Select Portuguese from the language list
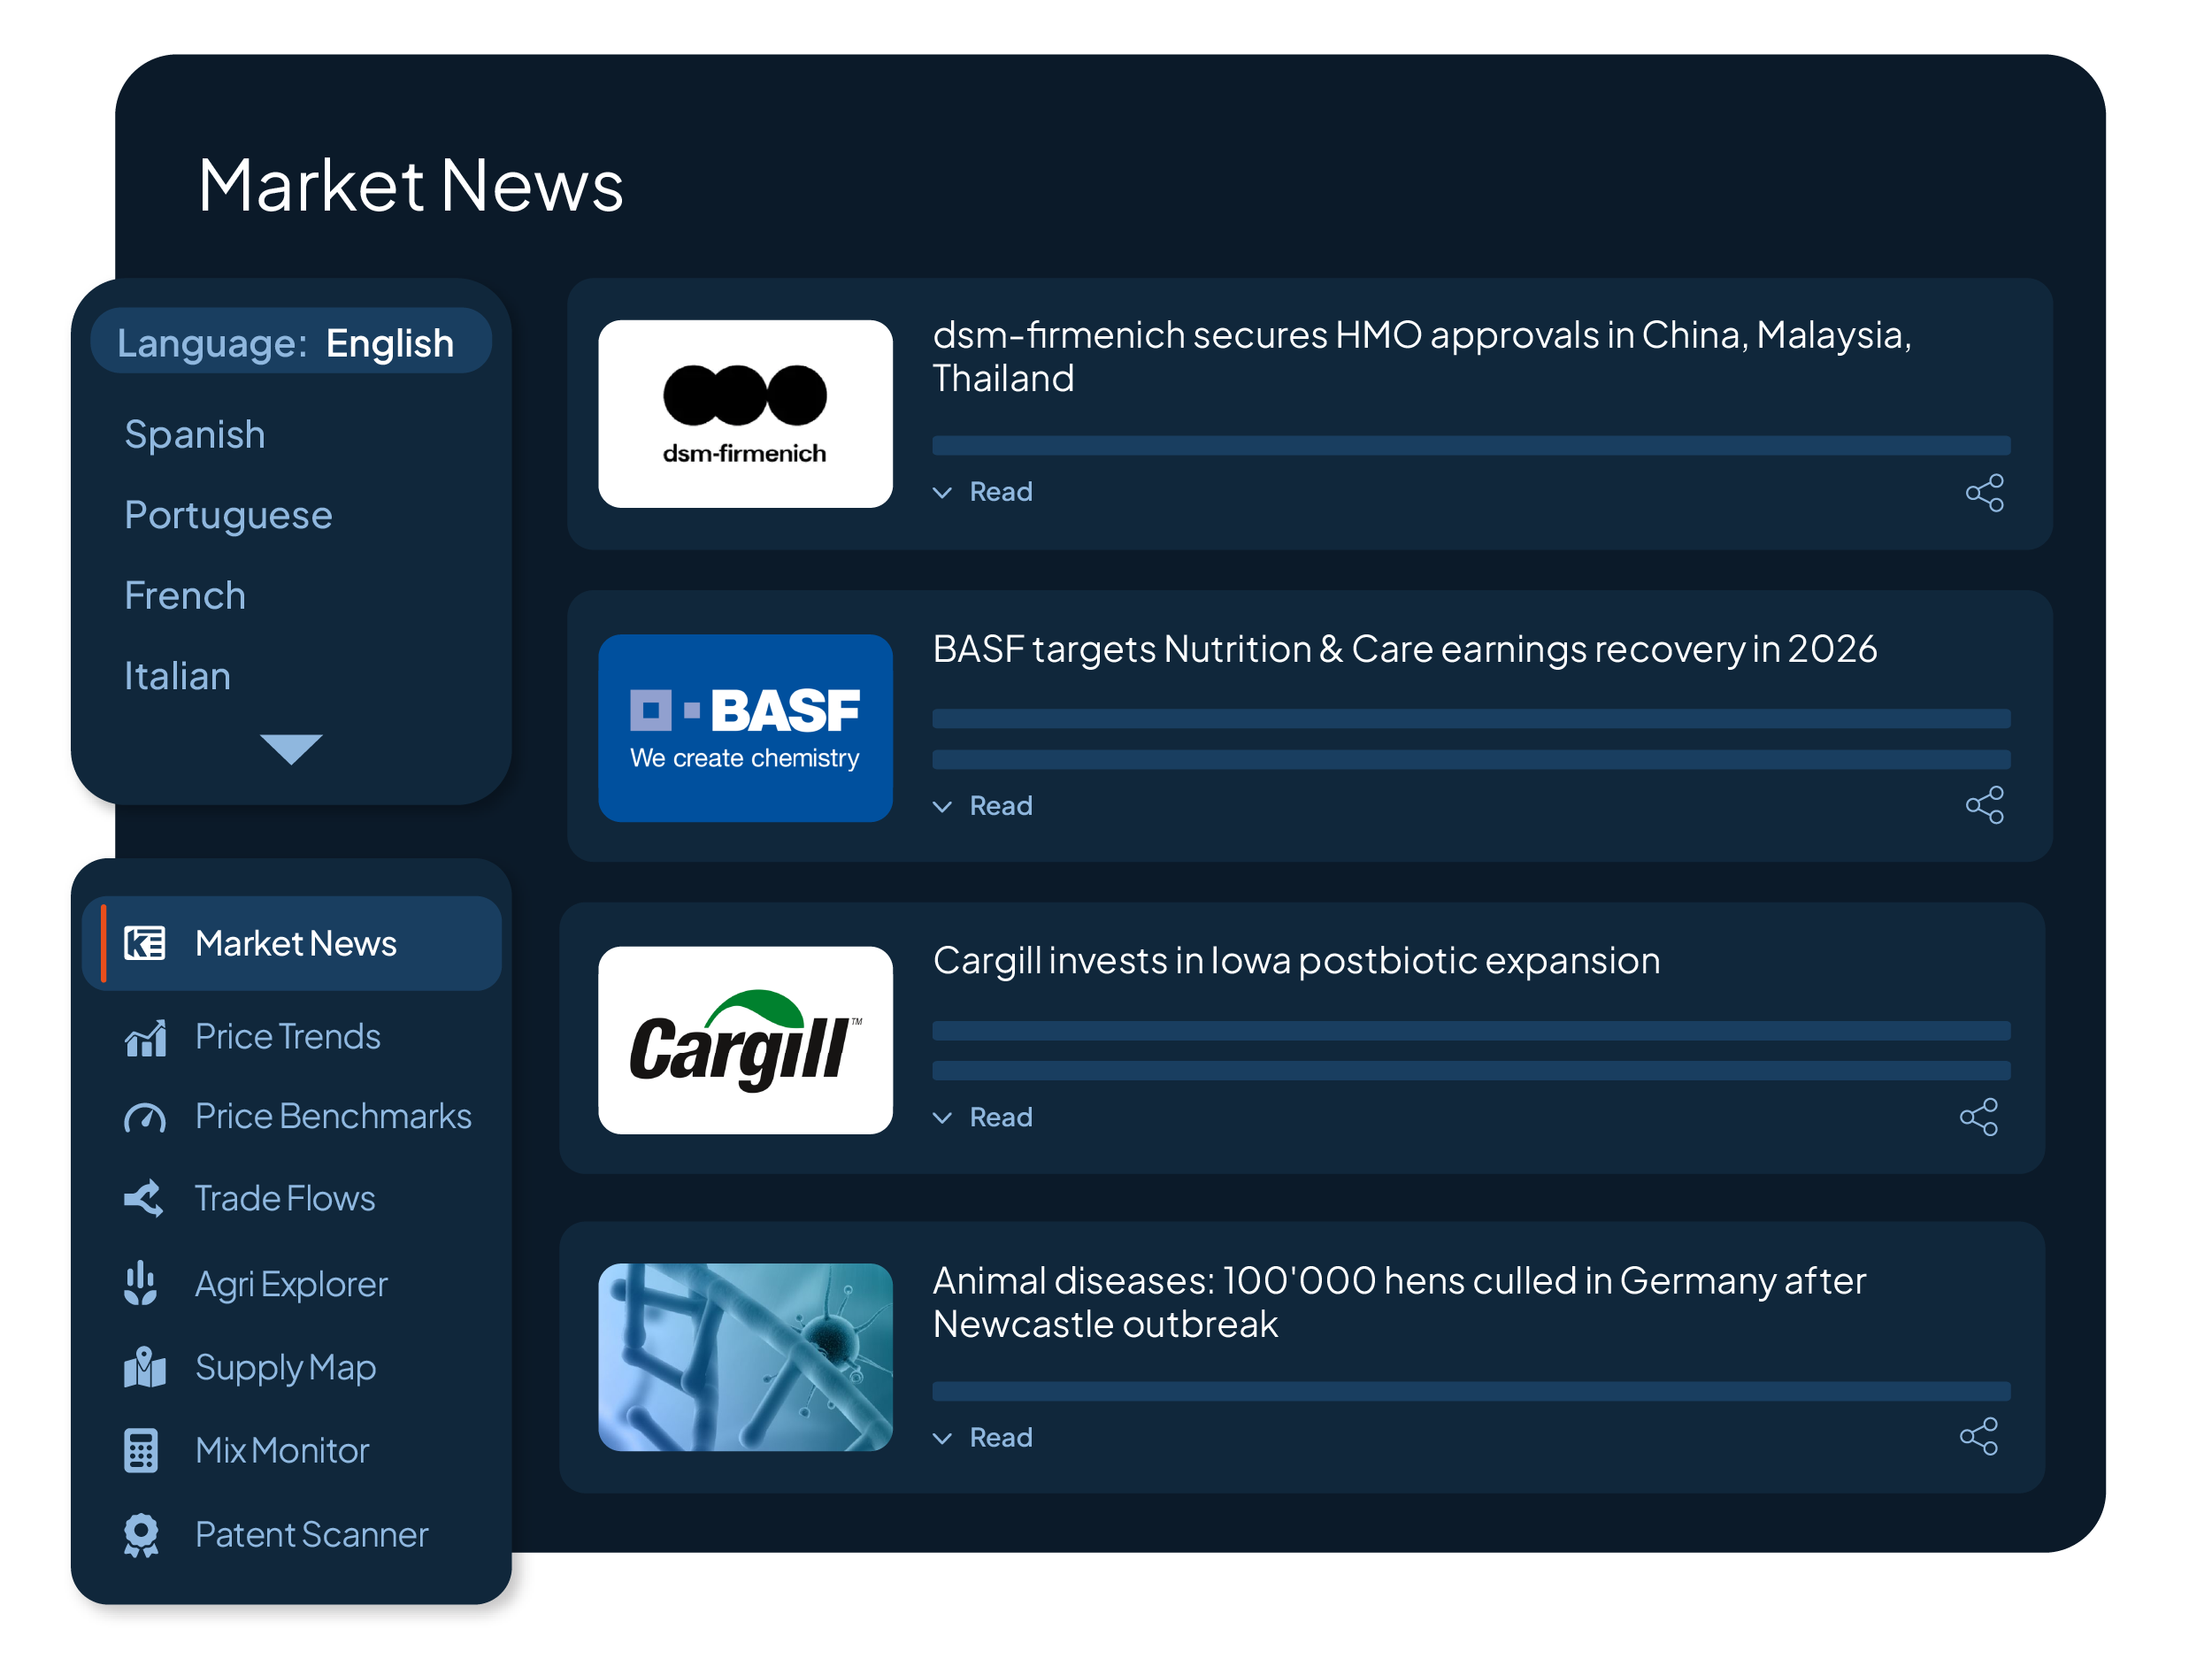Screen dimensions: 2212x1659 228,515
